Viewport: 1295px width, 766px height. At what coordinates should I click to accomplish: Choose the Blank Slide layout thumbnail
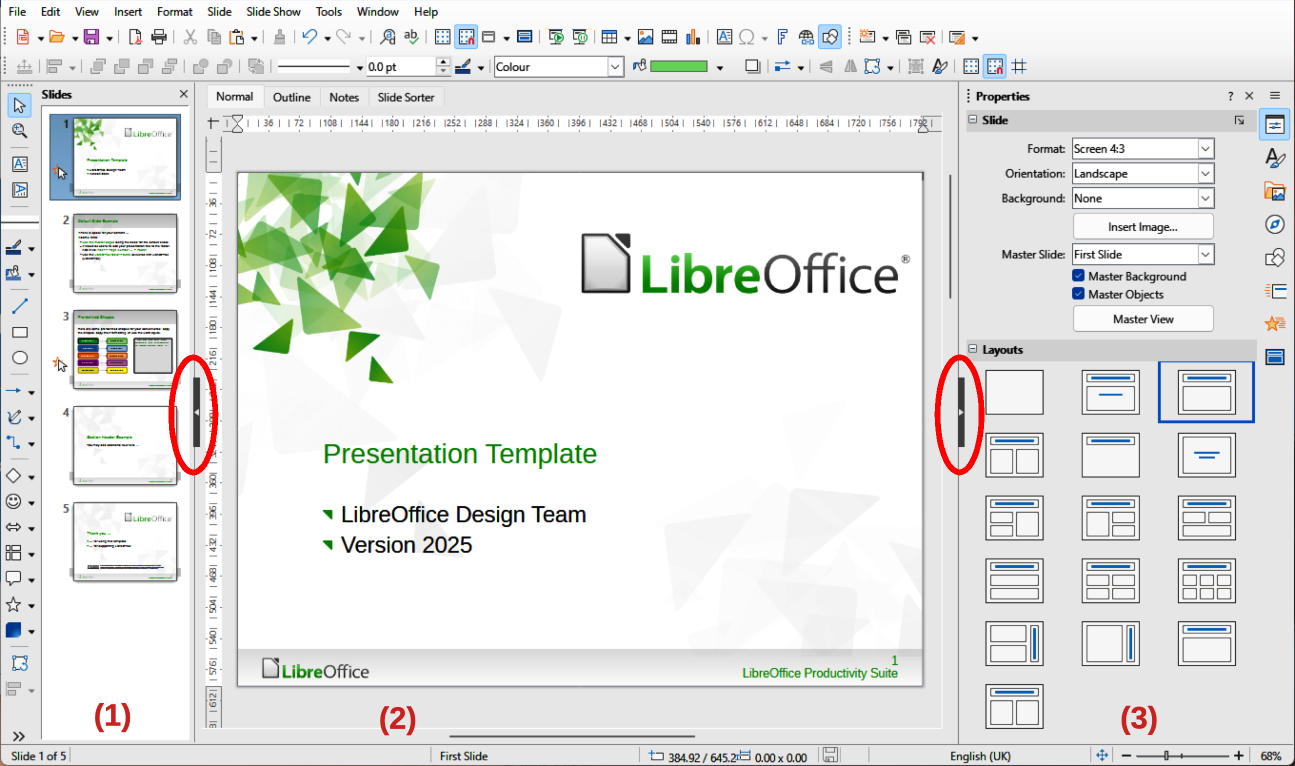pyautogui.click(x=1014, y=392)
